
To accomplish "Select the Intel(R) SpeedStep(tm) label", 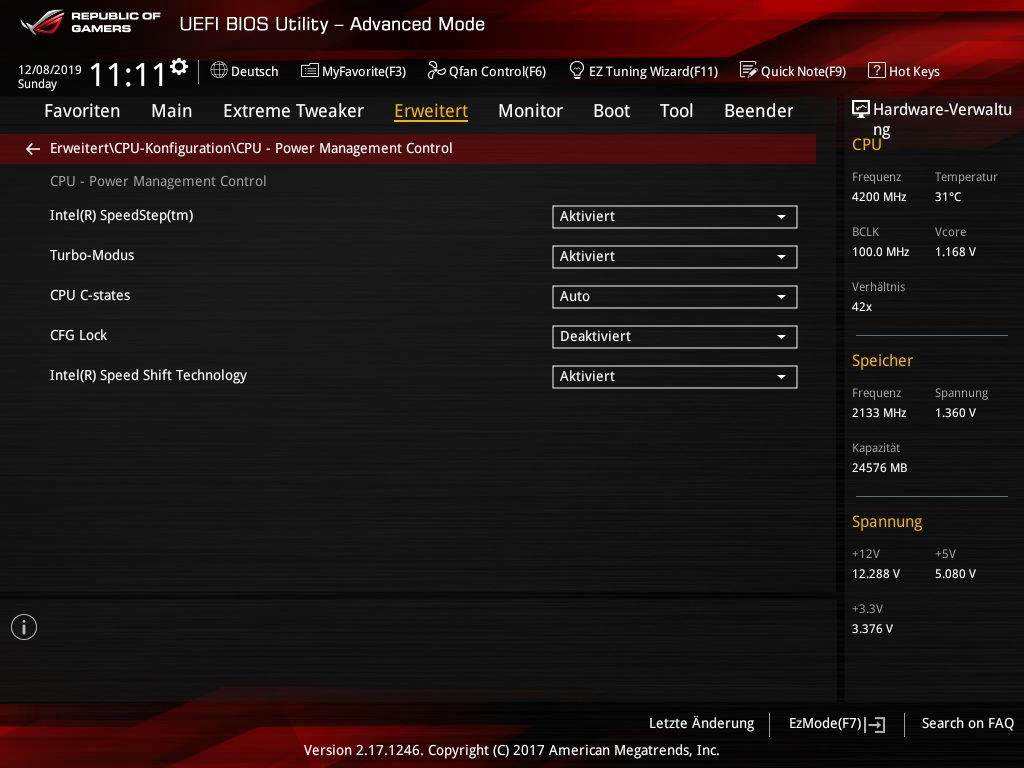I will click(121, 216).
